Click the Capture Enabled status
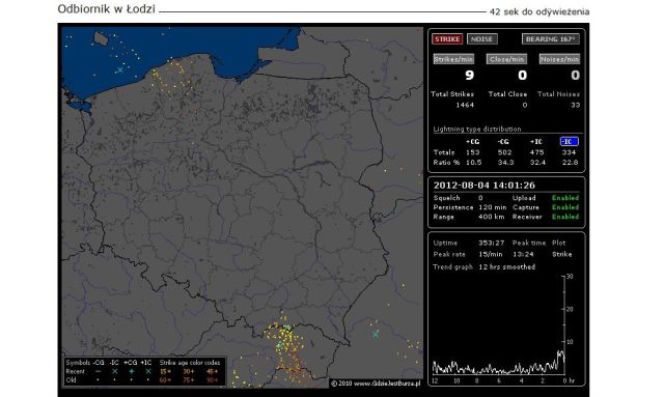 [x=565, y=207]
